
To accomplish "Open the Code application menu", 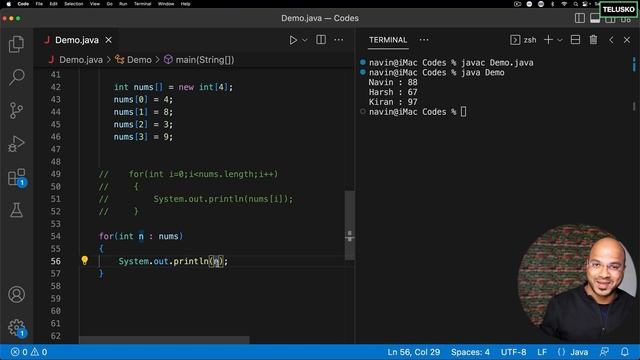I will [23, 4].
